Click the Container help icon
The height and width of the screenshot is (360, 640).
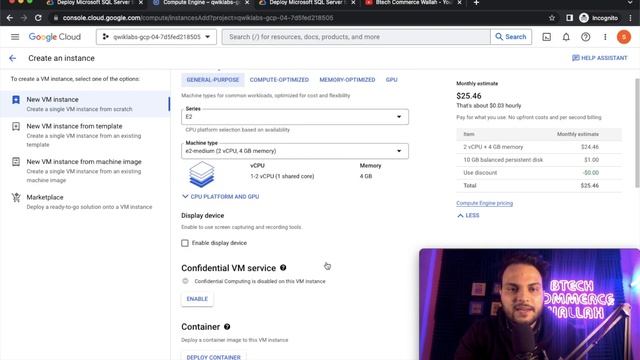[227, 327]
